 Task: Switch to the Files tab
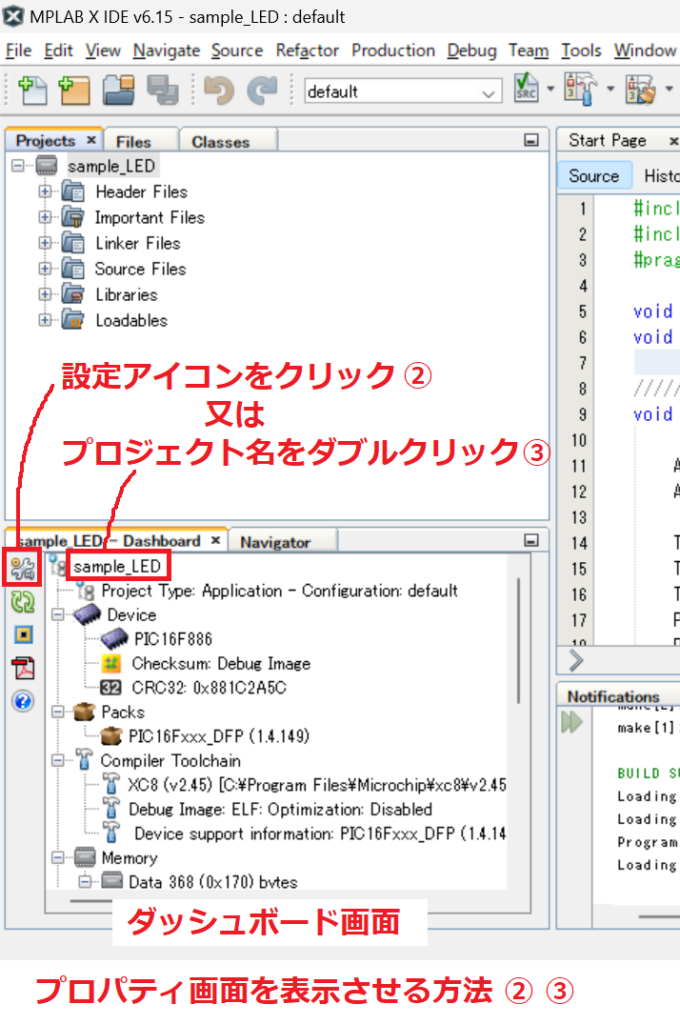(133, 141)
